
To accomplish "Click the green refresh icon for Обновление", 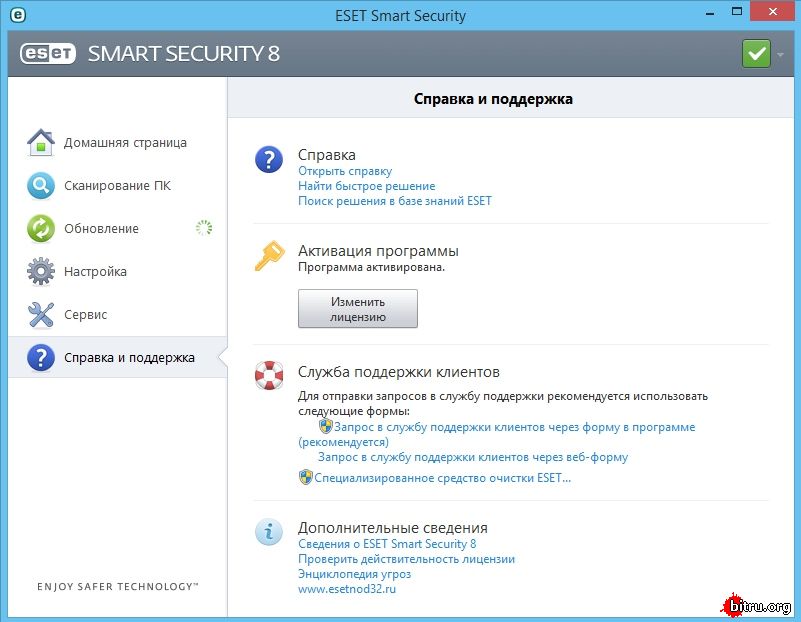I will click(x=40, y=228).
